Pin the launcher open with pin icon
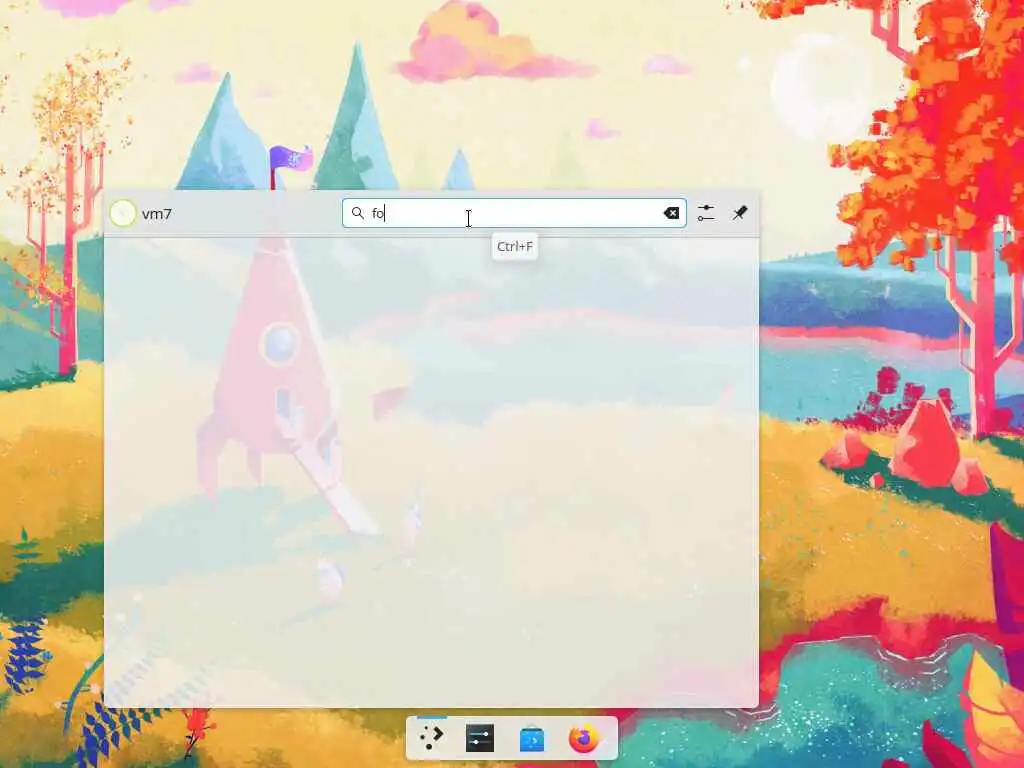The width and height of the screenshot is (1024, 768). pyautogui.click(x=739, y=213)
